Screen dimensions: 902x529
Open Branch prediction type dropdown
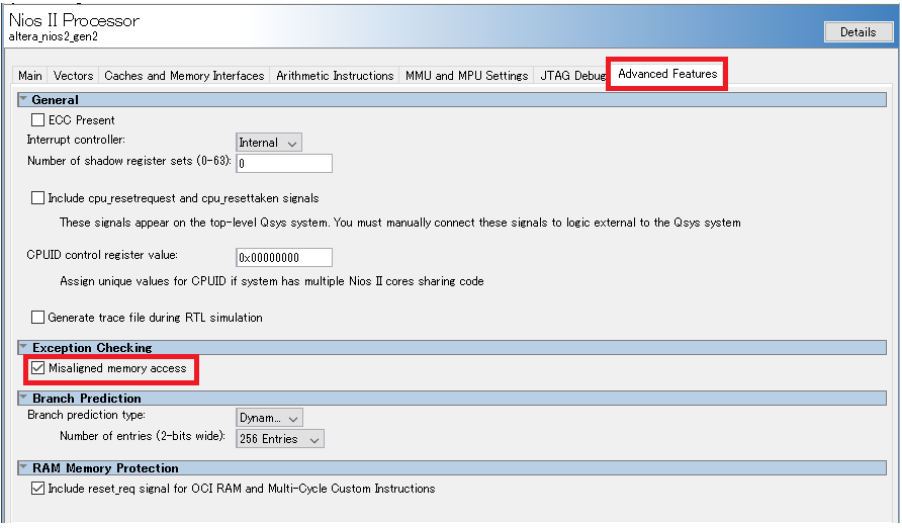click(269, 418)
